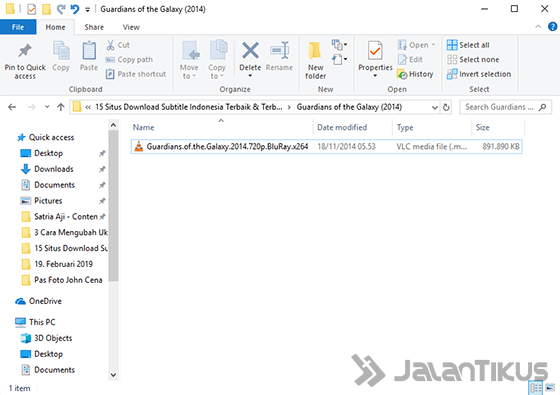The height and width of the screenshot is (395, 560).
Task: Go up one folder level
Action: tap(61, 107)
